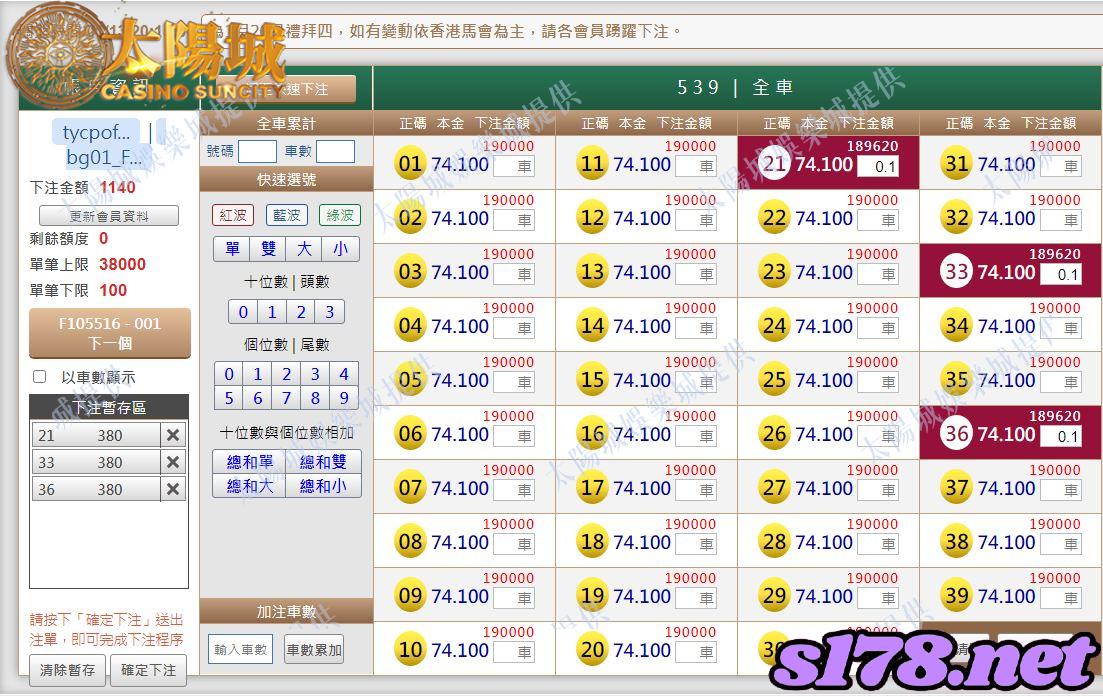Select yellow ball number 29
The width and height of the screenshot is (1103, 696).
(x=774, y=595)
